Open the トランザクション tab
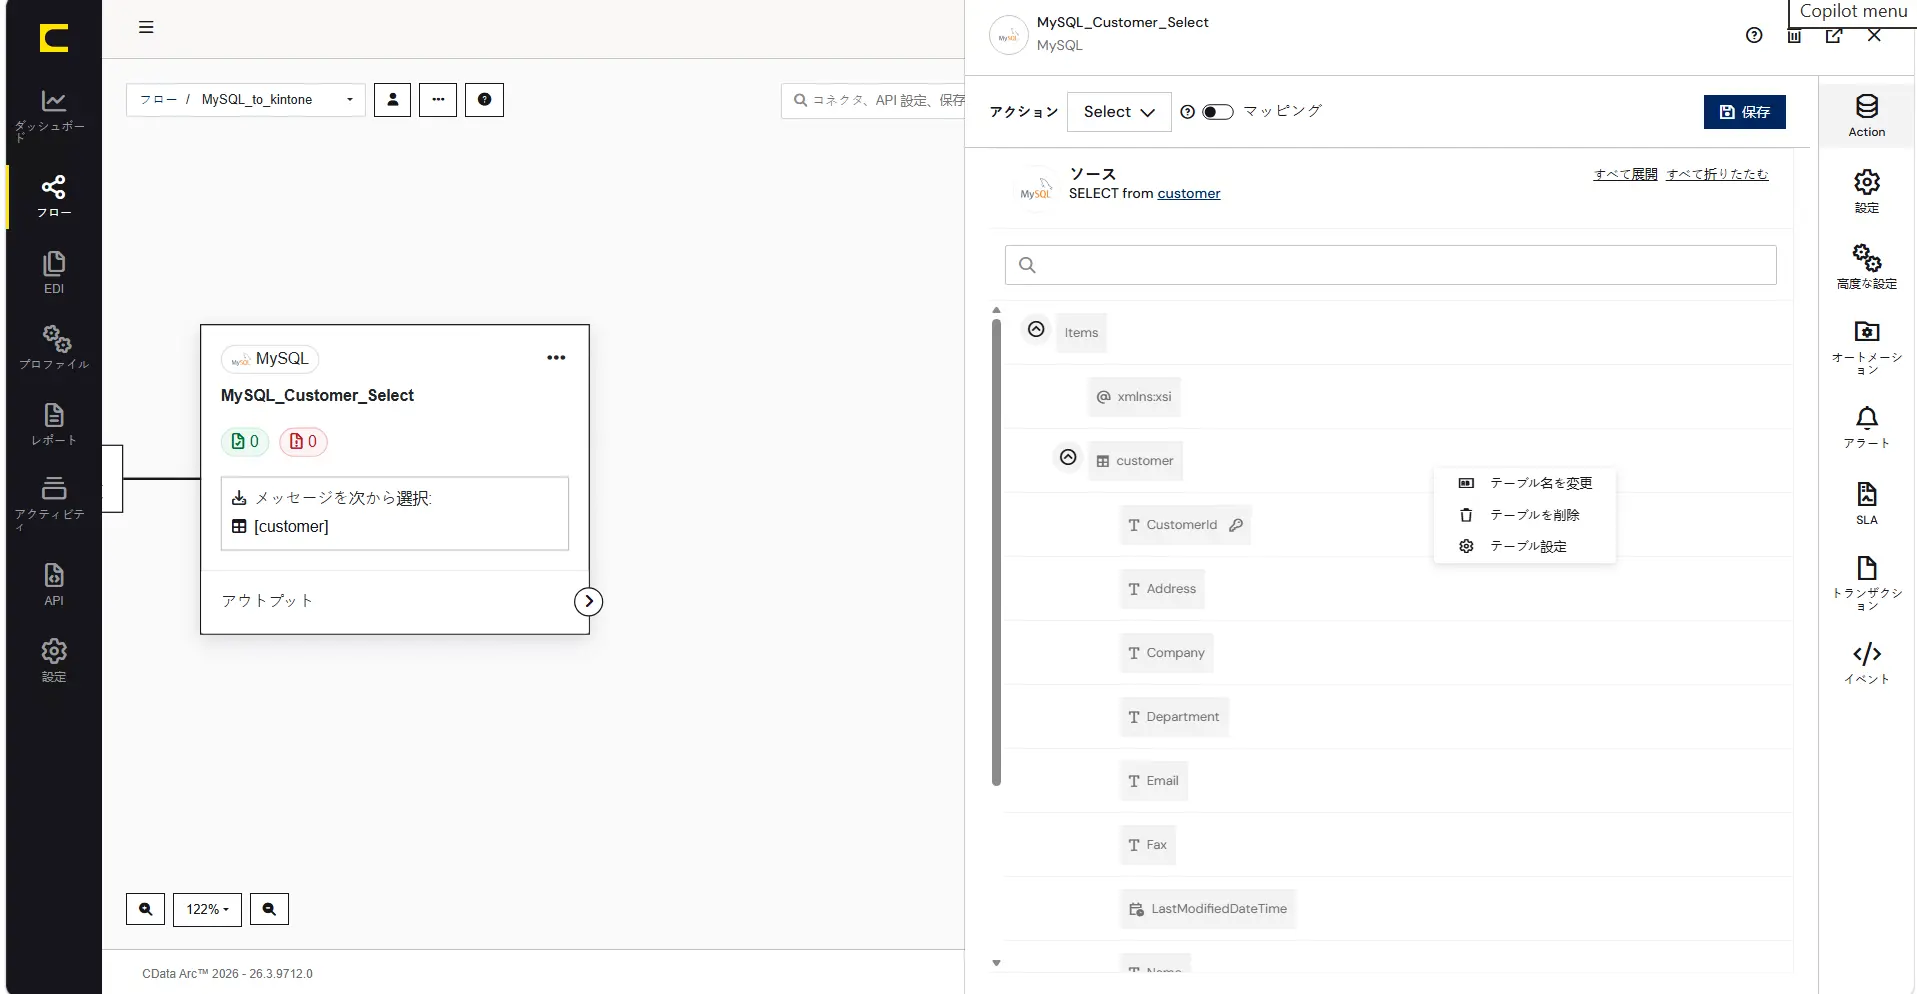The image size is (1917, 994). tap(1866, 584)
